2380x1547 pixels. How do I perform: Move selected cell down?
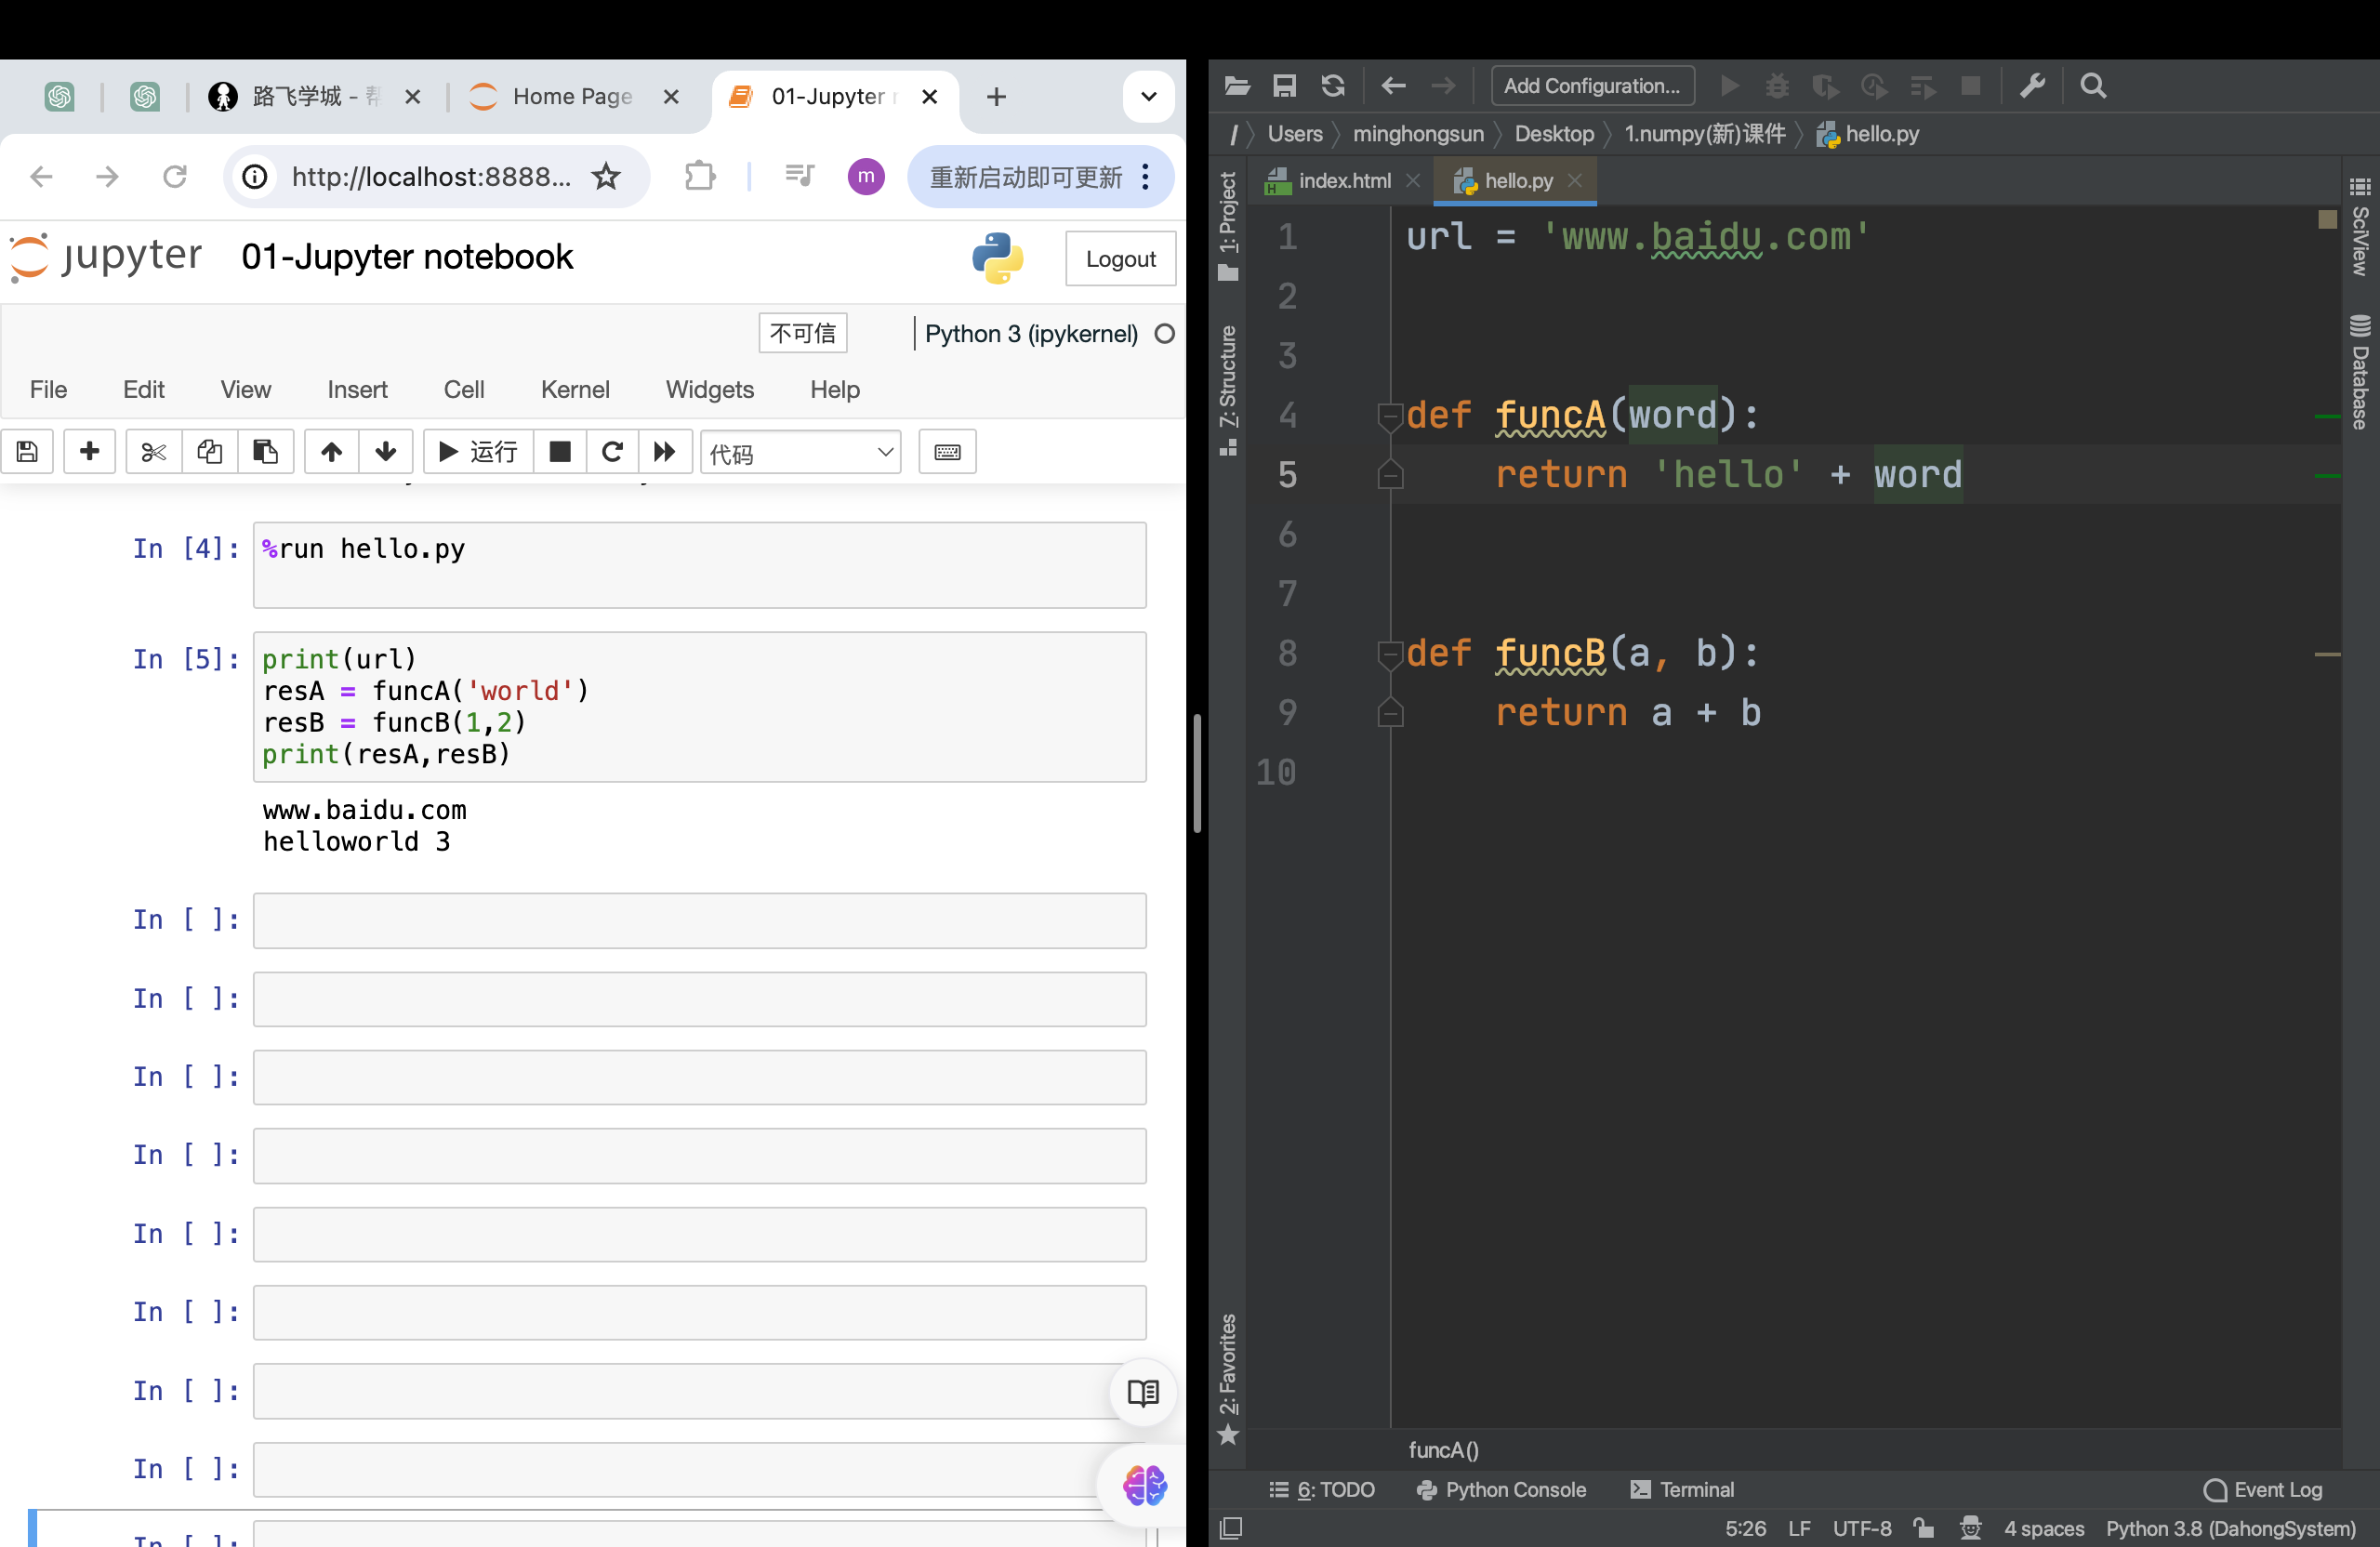point(386,452)
